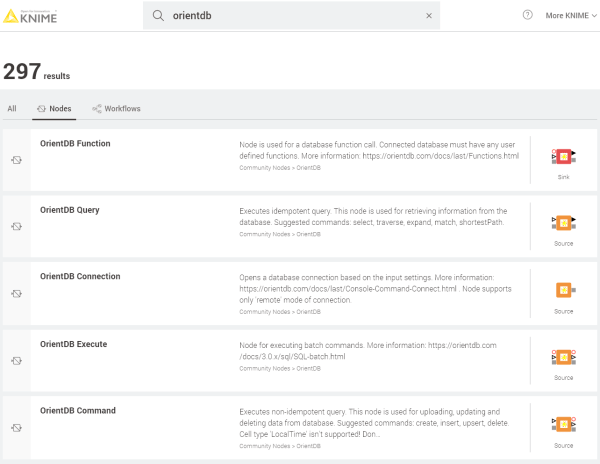Screen dimensions: 600x464
Task: Click OrientDB Command Source node thumbnail
Action: (x=564, y=424)
